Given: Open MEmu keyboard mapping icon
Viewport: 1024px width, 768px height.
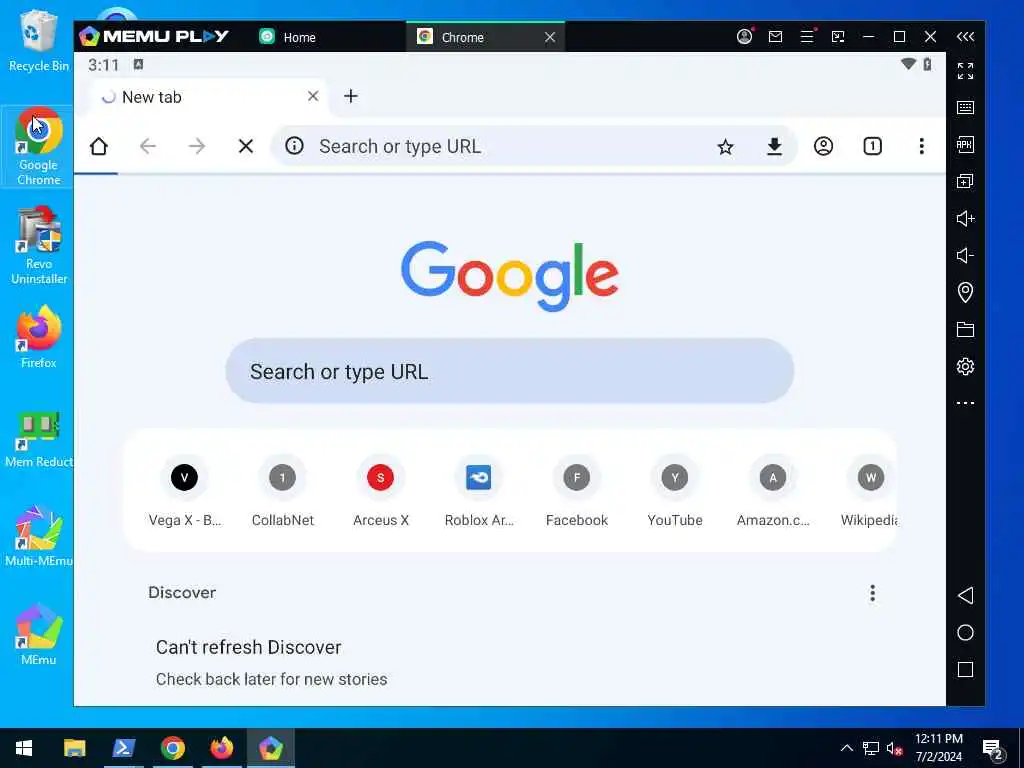Looking at the screenshot, I should [x=965, y=108].
